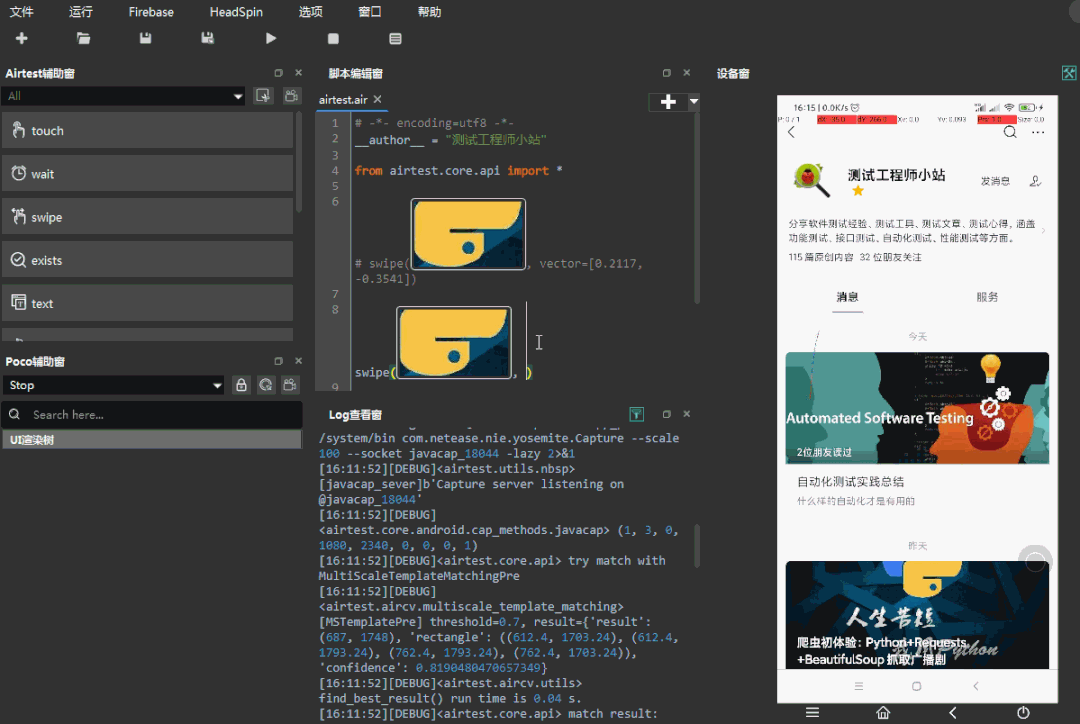Switch to the 服务 tab on phone
Viewport: 1080px width, 724px height.
[987, 297]
